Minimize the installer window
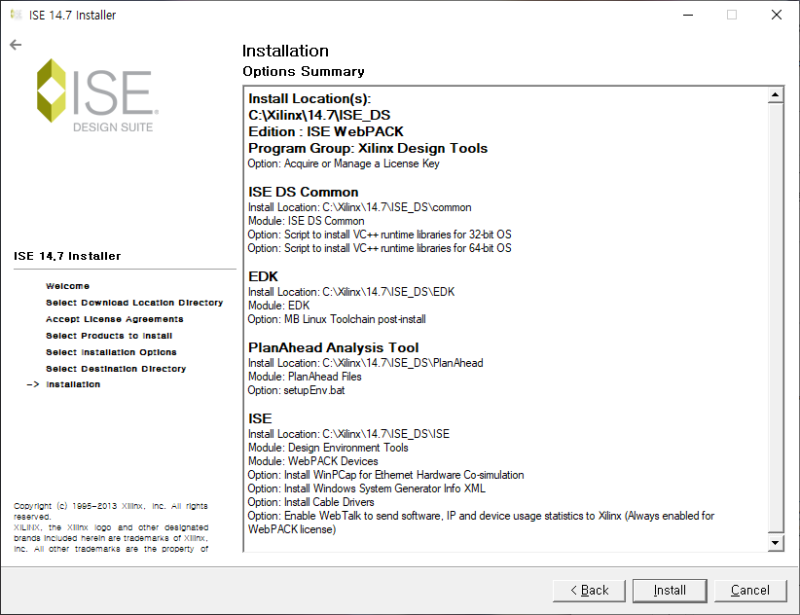The image size is (800, 615). point(688,15)
